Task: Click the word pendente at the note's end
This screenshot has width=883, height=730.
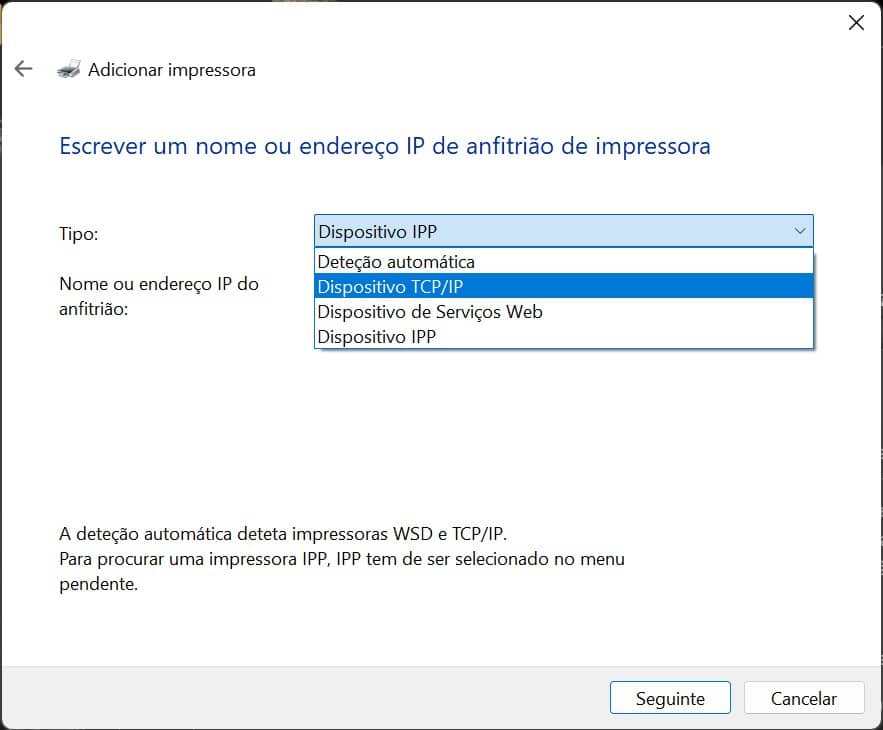Action: tap(98, 584)
